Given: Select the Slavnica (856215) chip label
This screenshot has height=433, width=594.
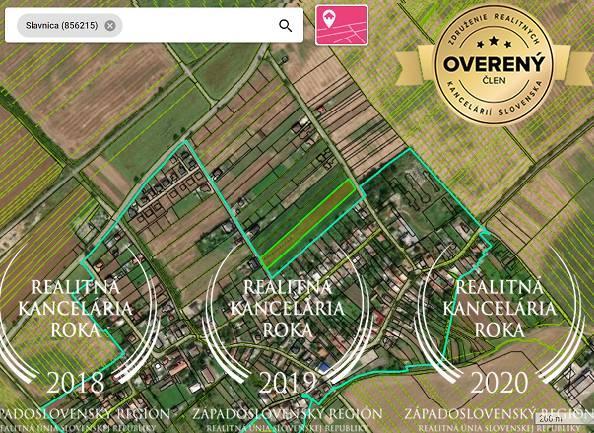Looking at the screenshot, I should [62, 26].
